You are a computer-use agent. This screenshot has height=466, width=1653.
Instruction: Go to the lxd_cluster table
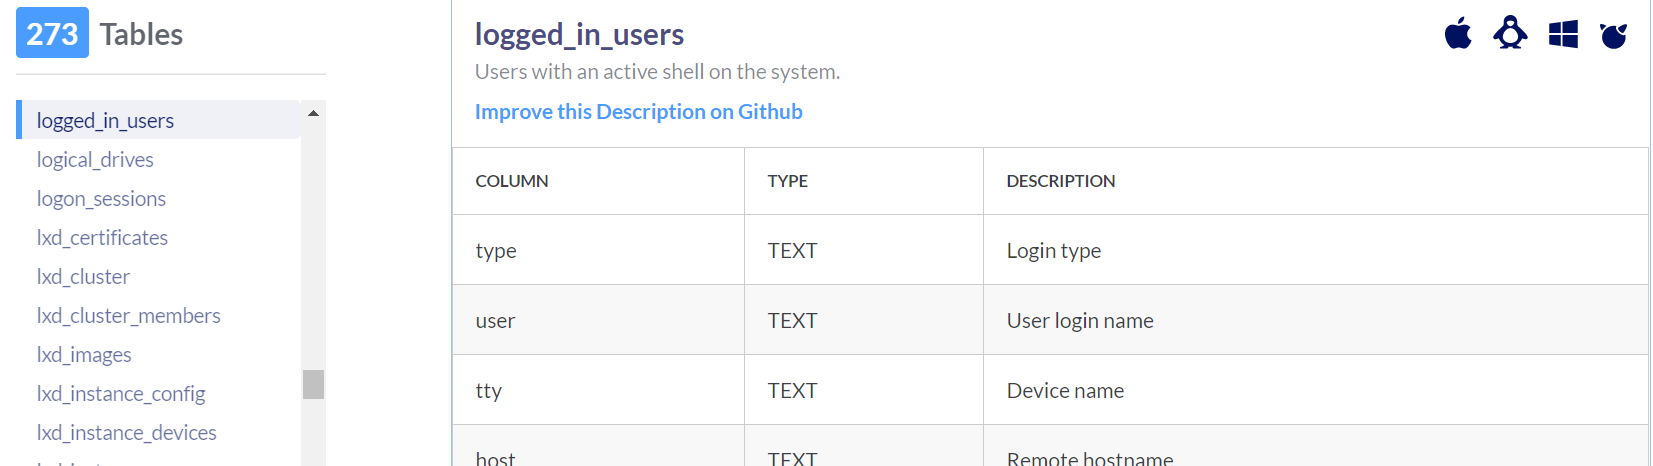(x=83, y=277)
